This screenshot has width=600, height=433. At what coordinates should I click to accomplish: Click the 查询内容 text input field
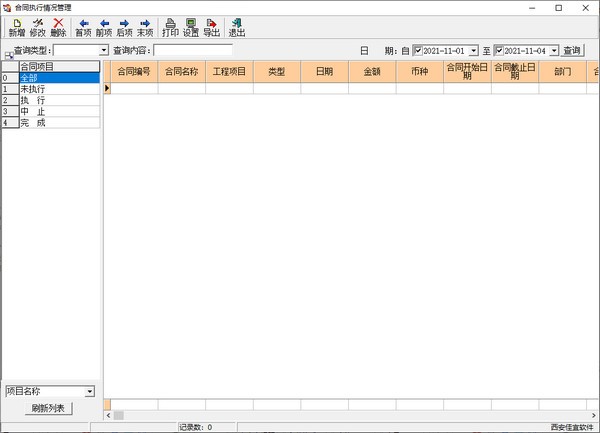point(192,50)
